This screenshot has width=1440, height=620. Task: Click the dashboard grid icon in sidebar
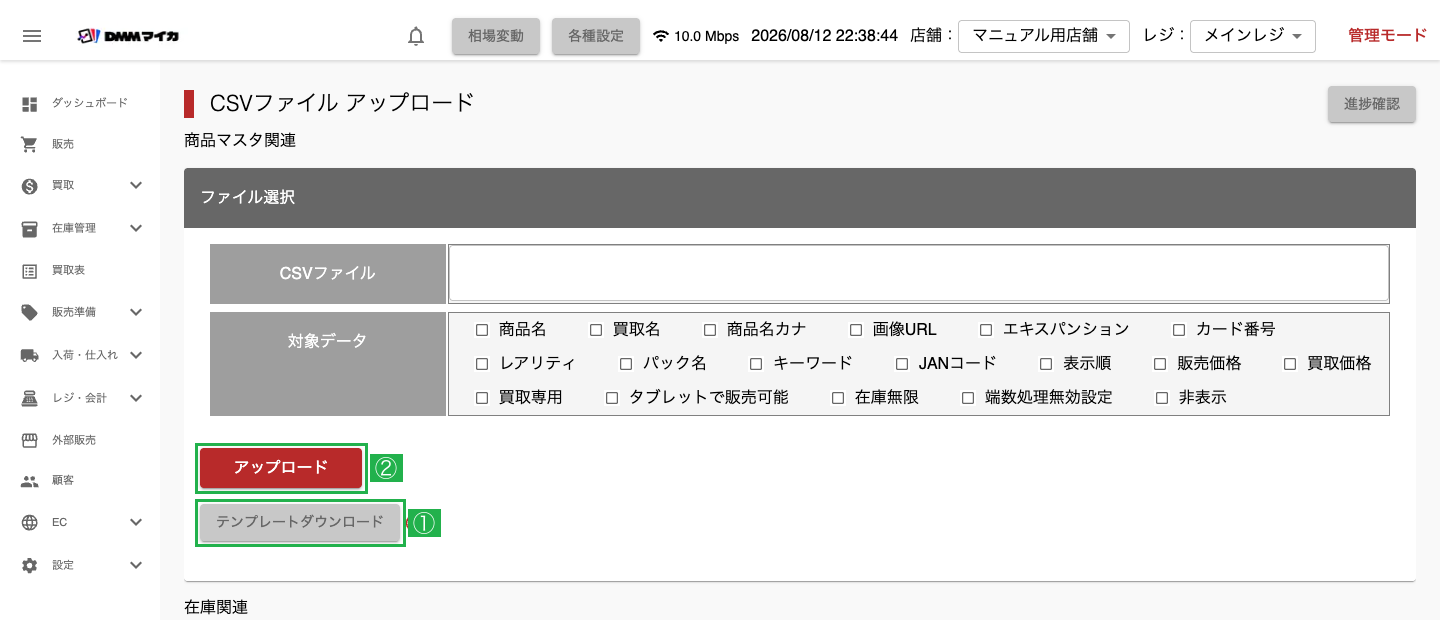click(30, 103)
